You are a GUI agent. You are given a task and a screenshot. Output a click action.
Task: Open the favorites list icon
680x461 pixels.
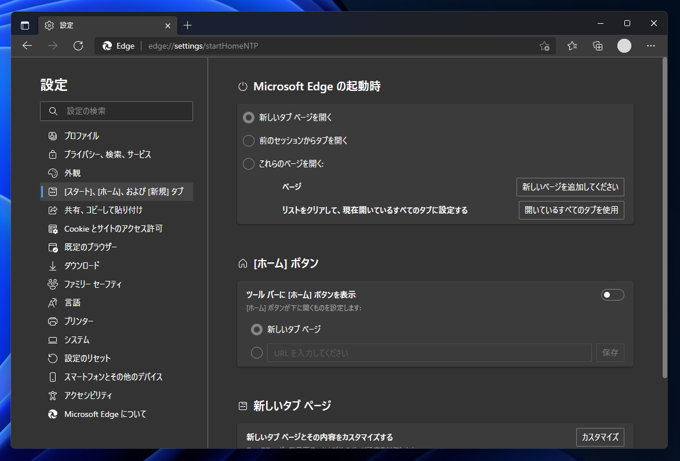(x=572, y=46)
